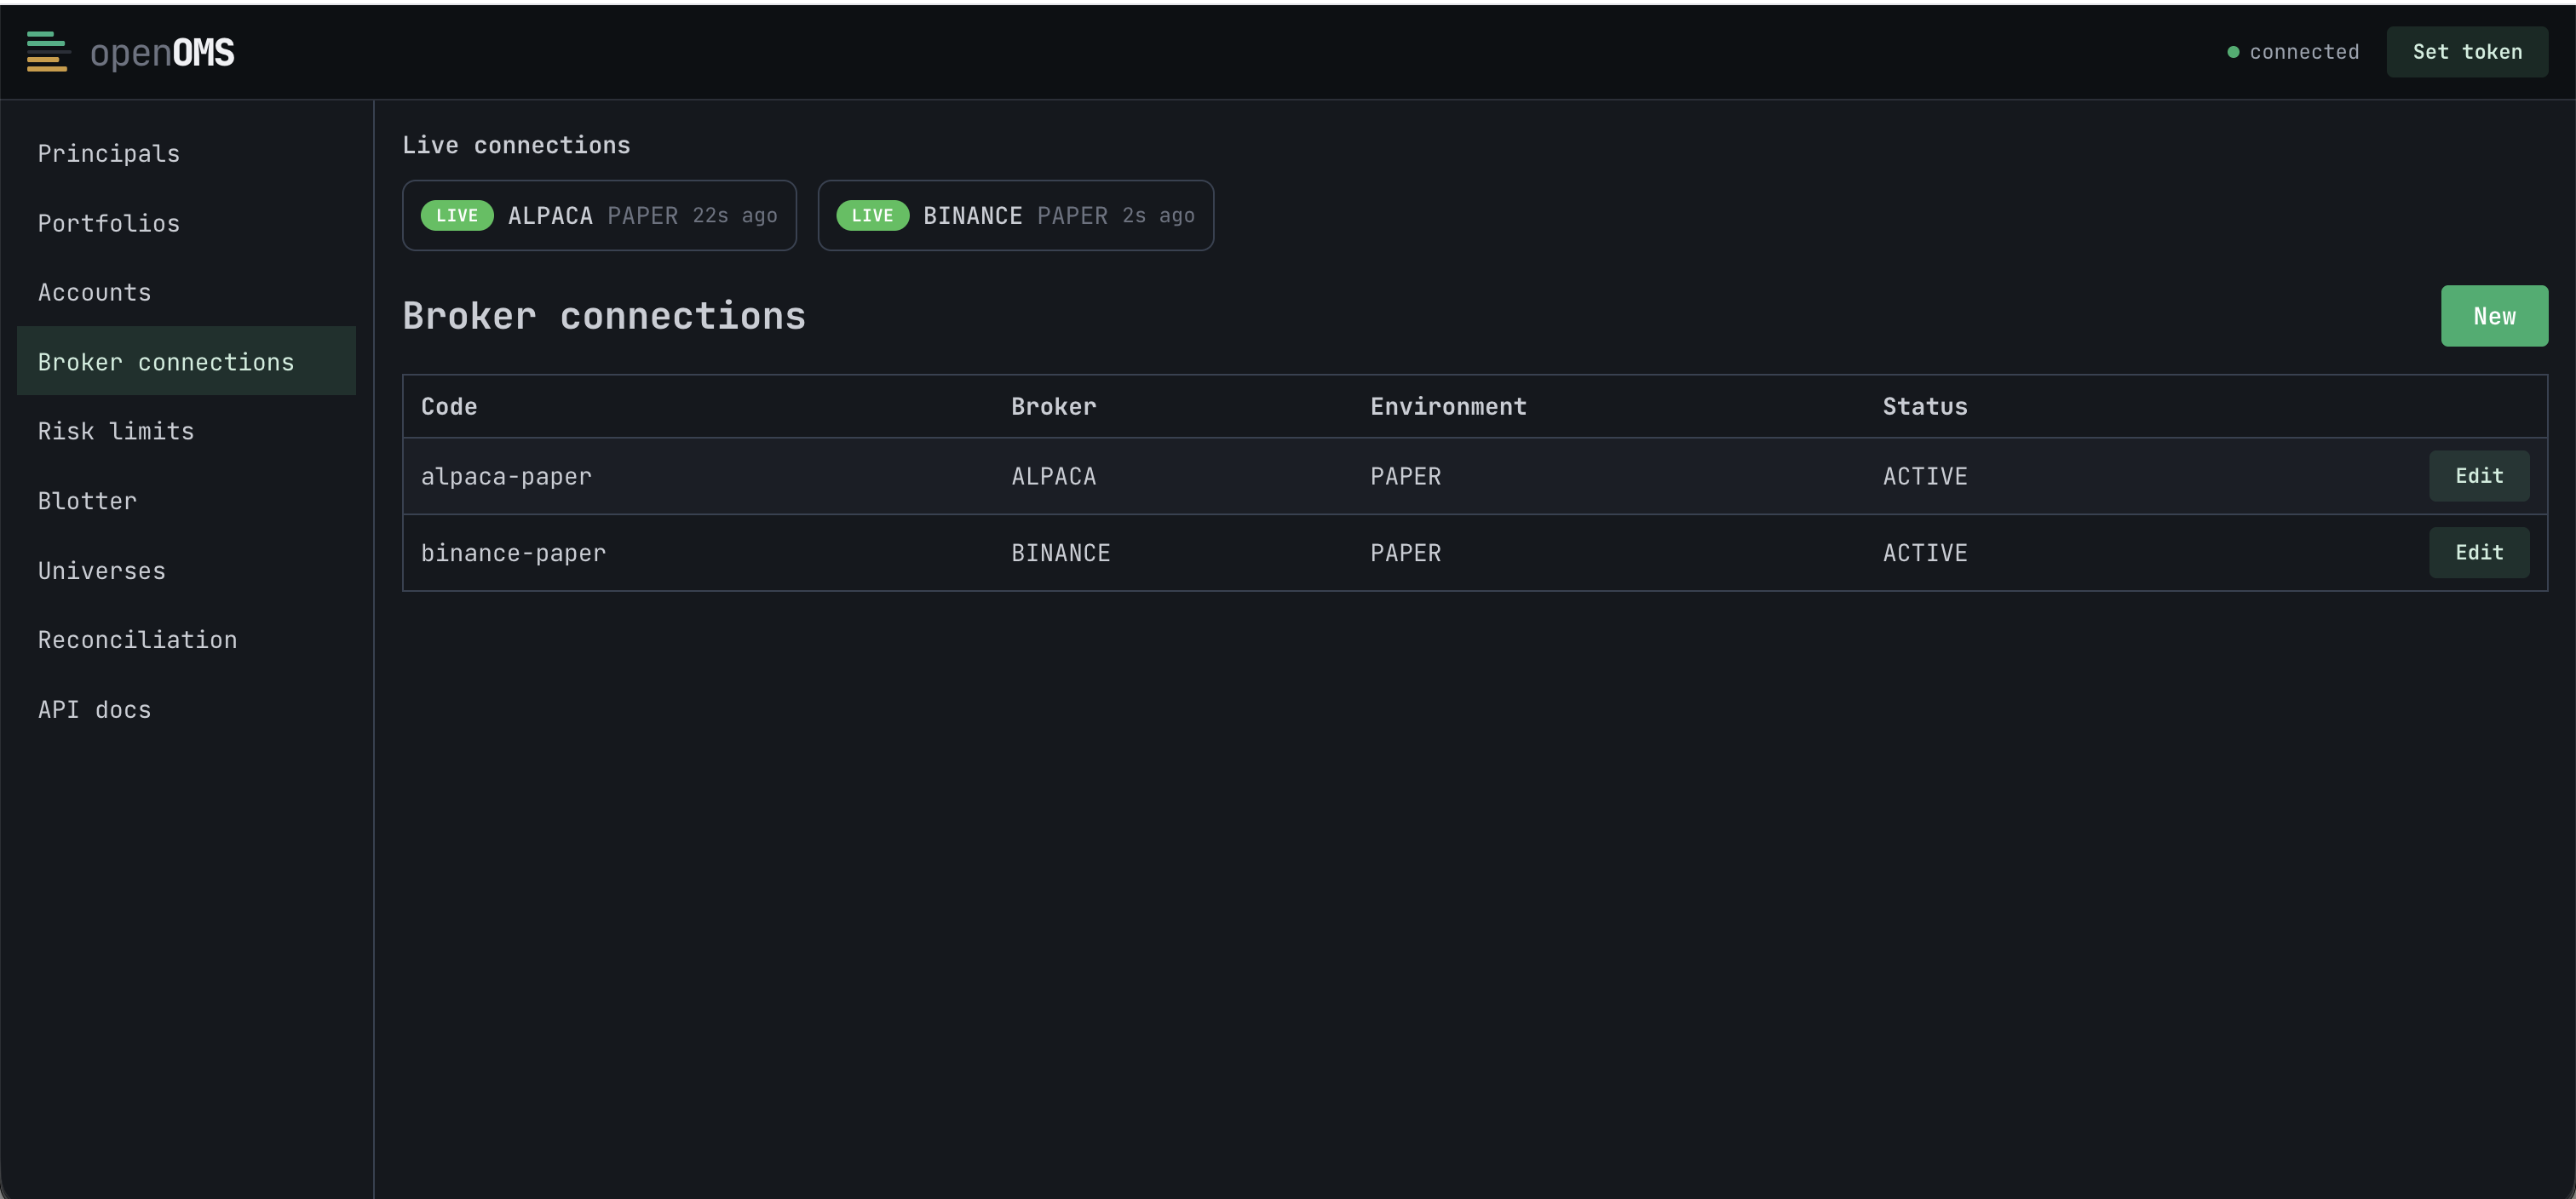
Task: Select the ALPACA live connection name
Action: coord(550,215)
